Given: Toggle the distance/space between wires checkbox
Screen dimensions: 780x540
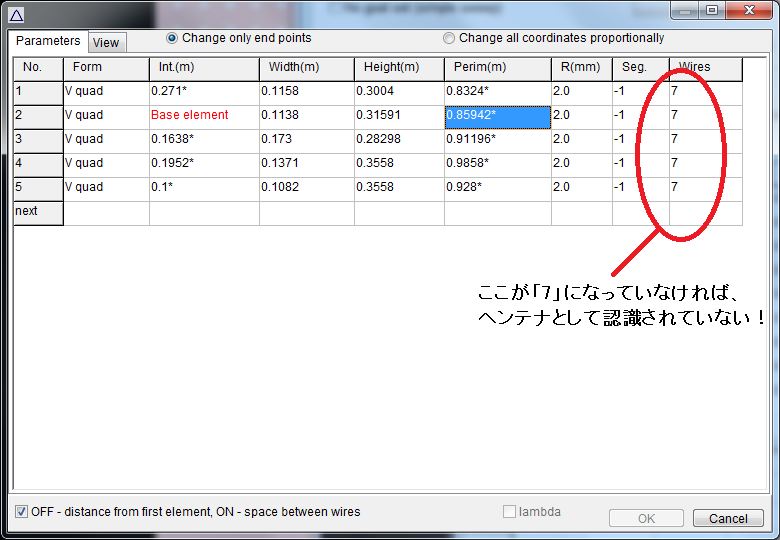Looking at the screenshot, I should click(188, 512).
